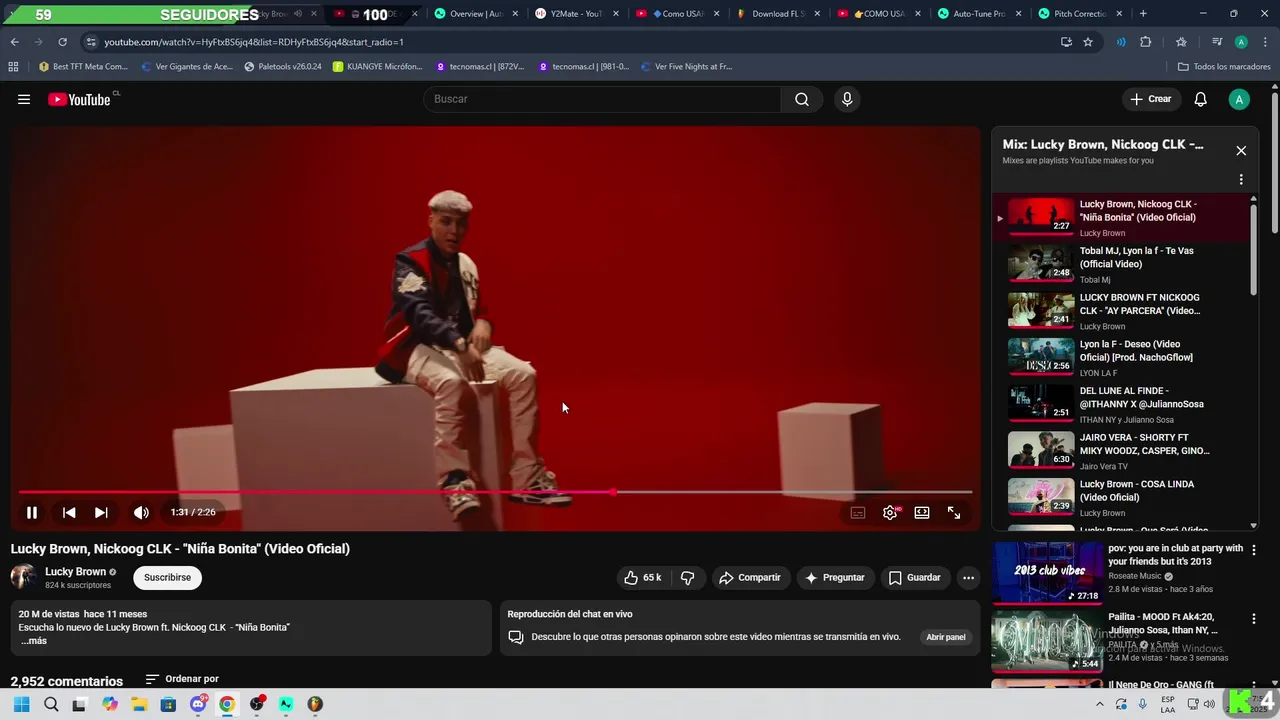Open options for Pailita MOOD video
The image size is (1280, 720).
(x=1254, y=619)
